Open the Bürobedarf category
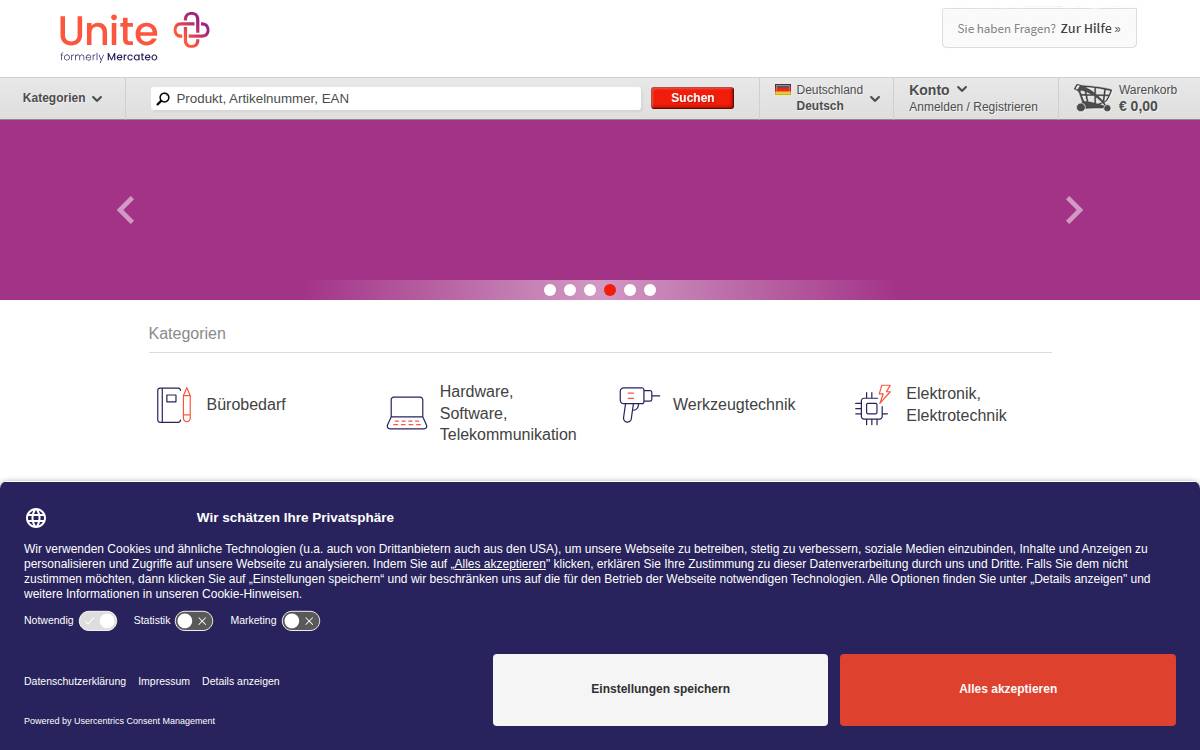This screenshot has height=750, width=1200. tap(246, 405)
